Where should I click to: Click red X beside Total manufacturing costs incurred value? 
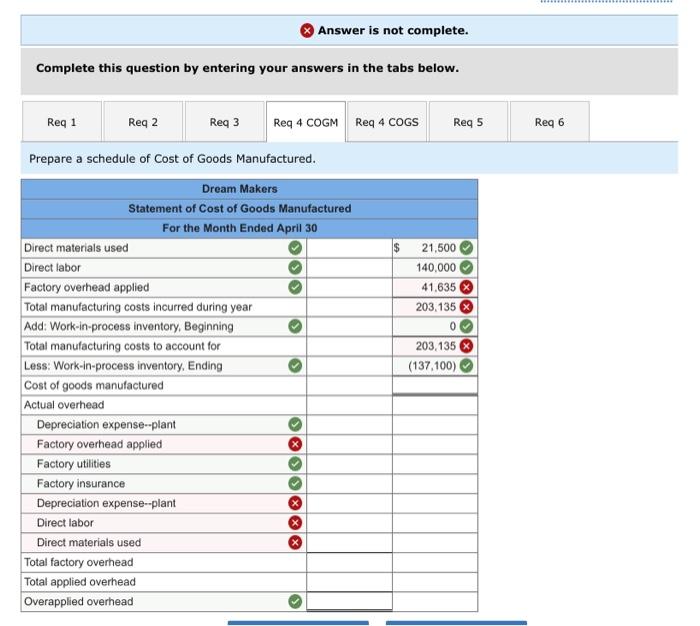(x=466, y=306)
